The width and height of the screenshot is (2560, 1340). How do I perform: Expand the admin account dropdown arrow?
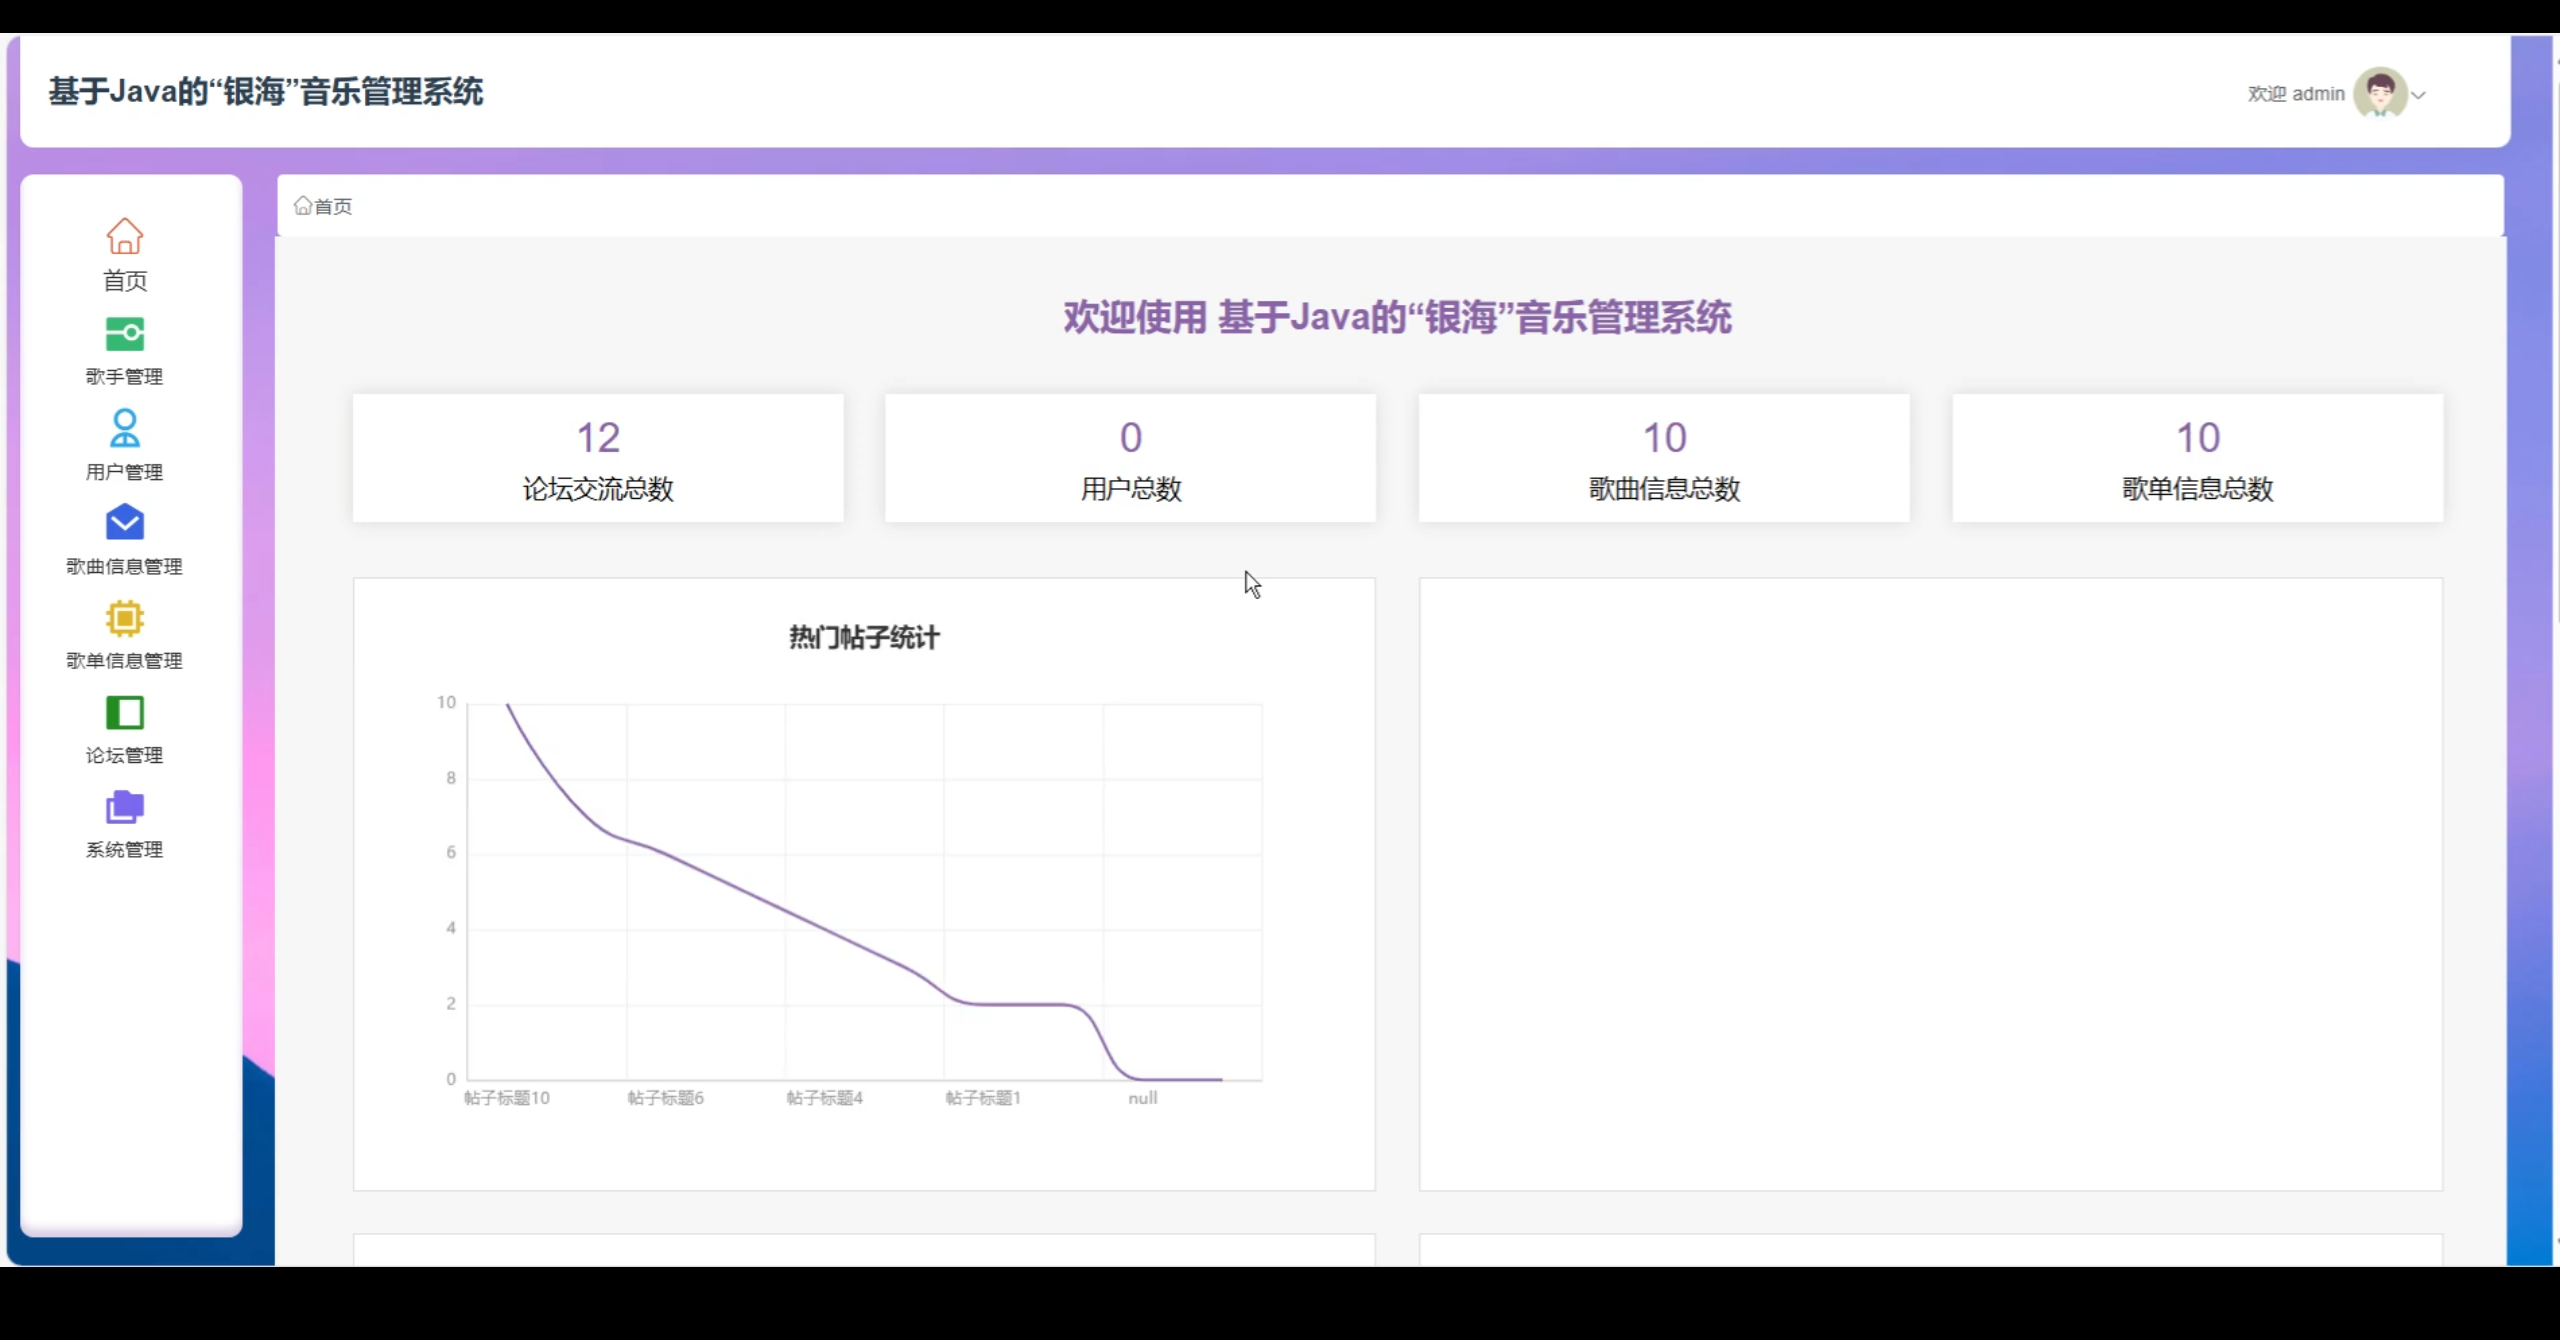(x=2420, y=95)
